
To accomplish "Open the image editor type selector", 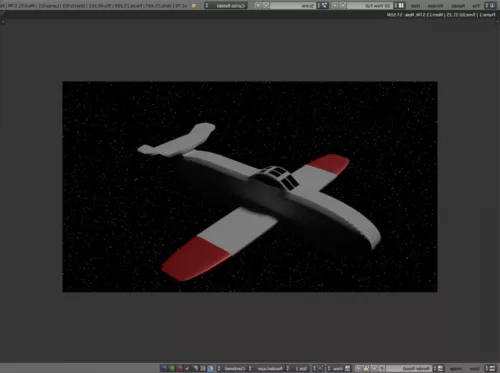I will (491, 368).
